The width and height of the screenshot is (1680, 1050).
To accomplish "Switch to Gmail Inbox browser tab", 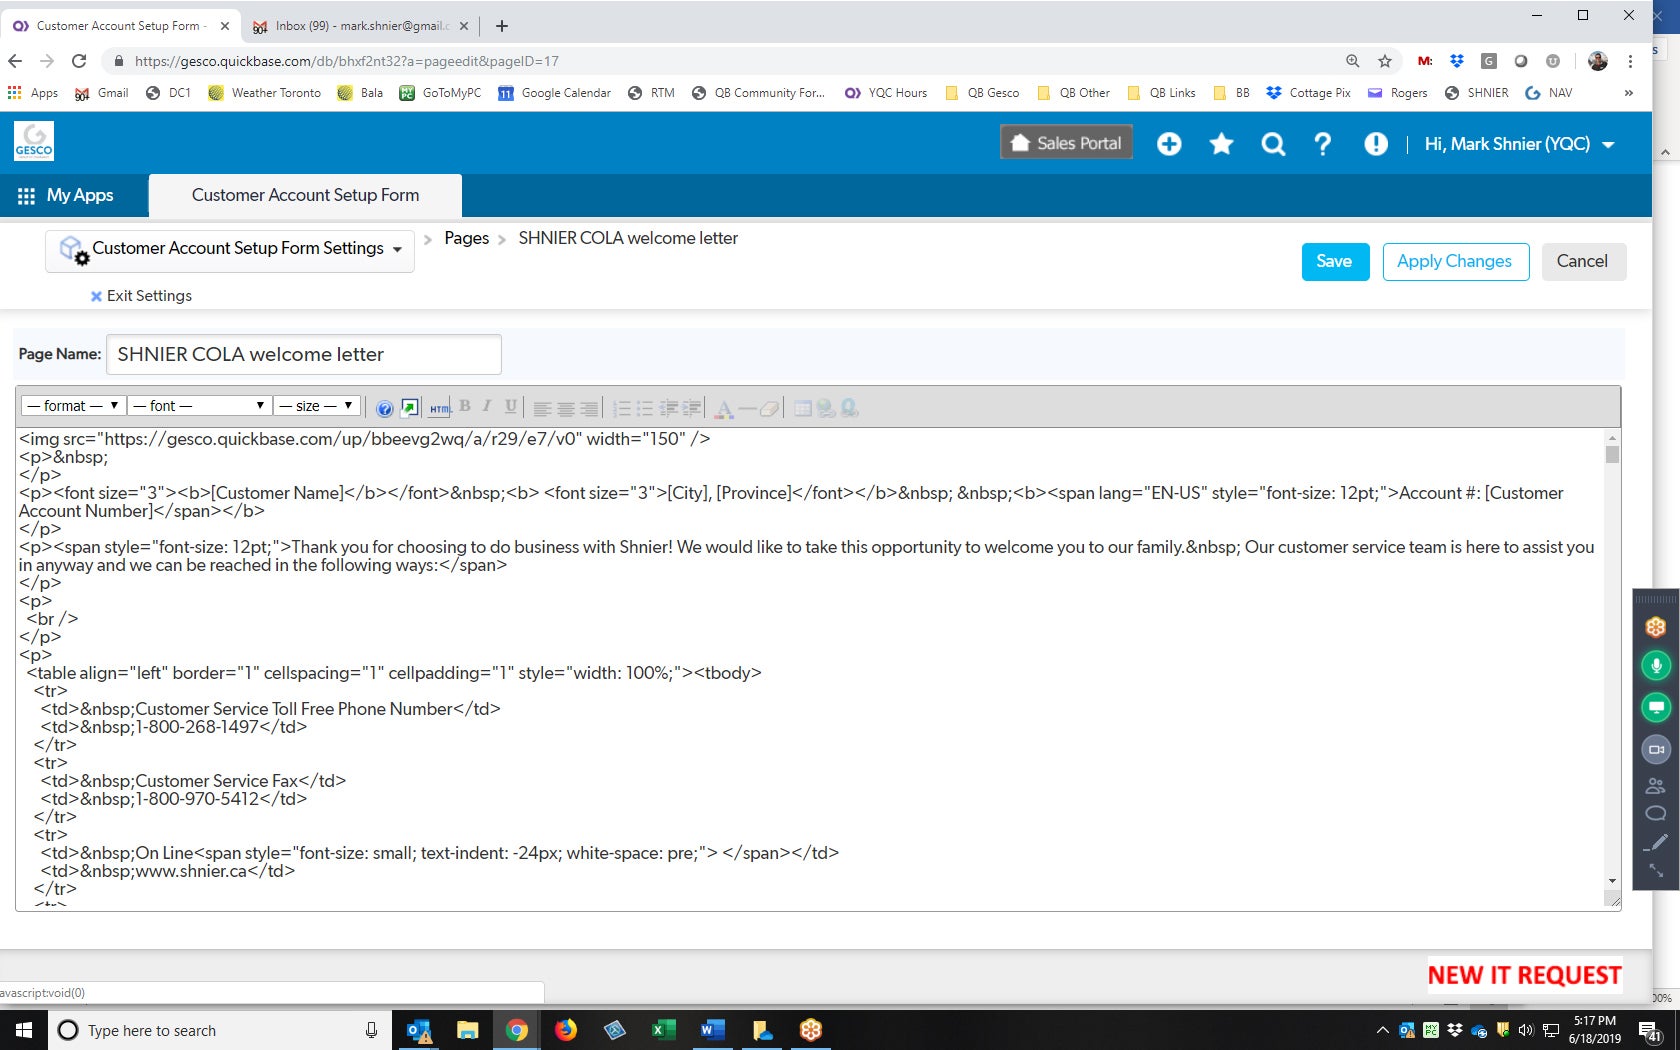I will click(360, 26).
